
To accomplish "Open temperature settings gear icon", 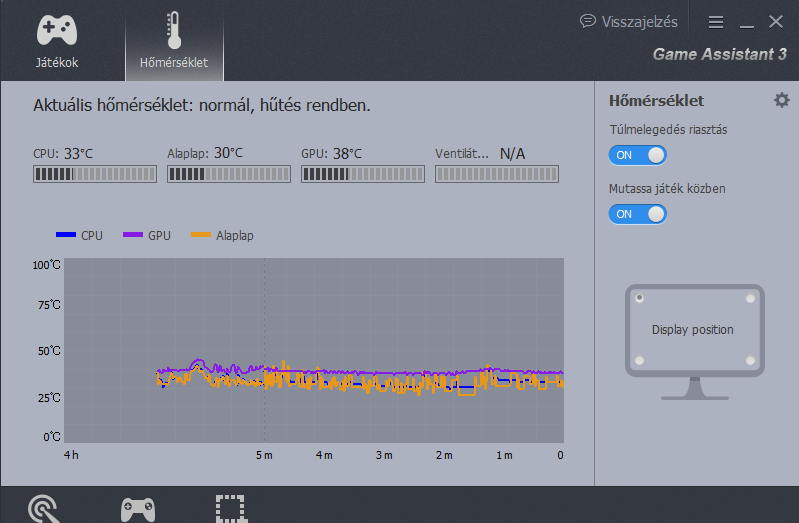I will click(782, 100).
